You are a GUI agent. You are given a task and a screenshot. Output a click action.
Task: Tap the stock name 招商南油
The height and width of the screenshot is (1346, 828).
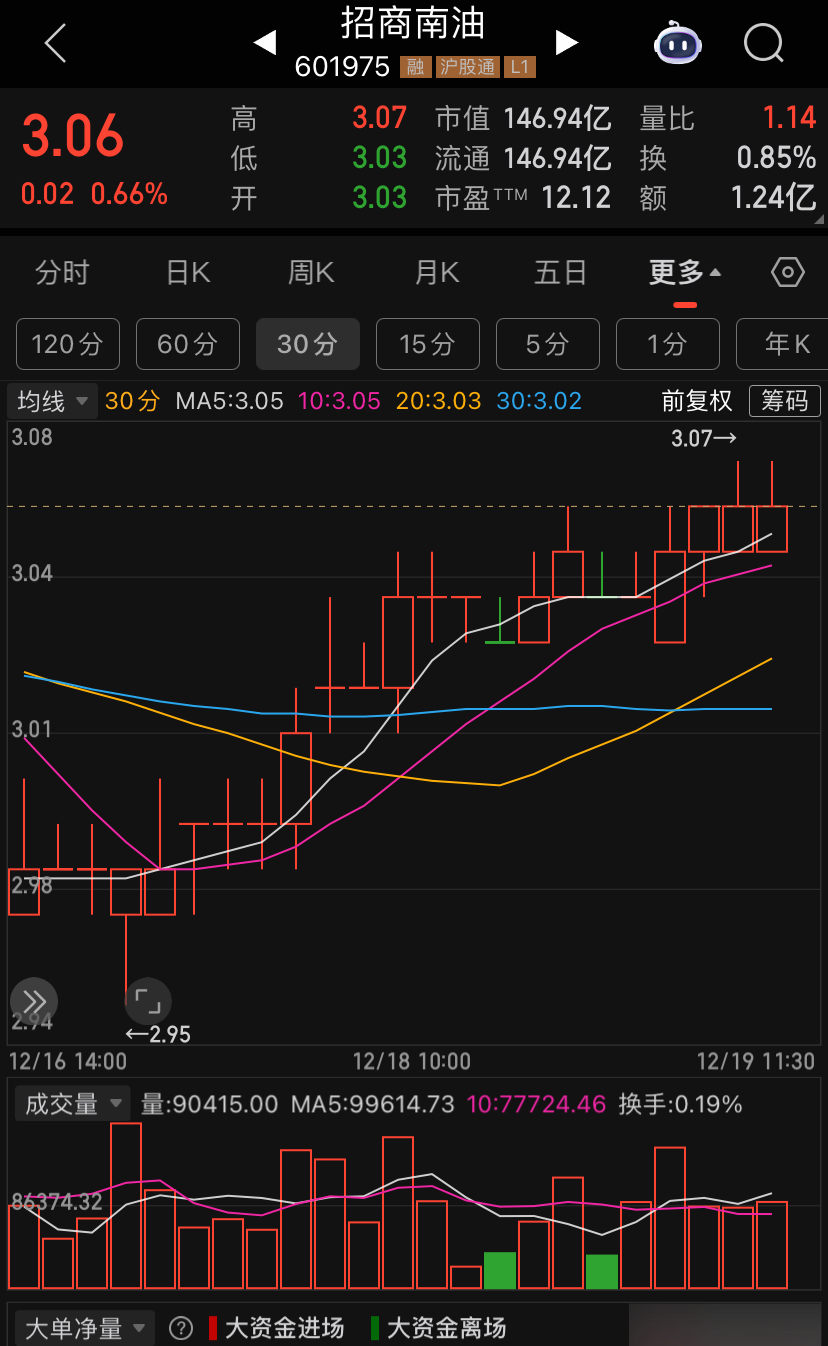click(413, 22)
